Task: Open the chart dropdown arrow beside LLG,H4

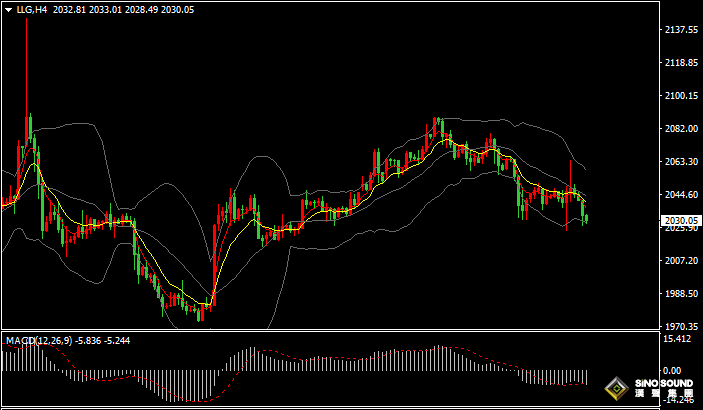Action: 7,9
